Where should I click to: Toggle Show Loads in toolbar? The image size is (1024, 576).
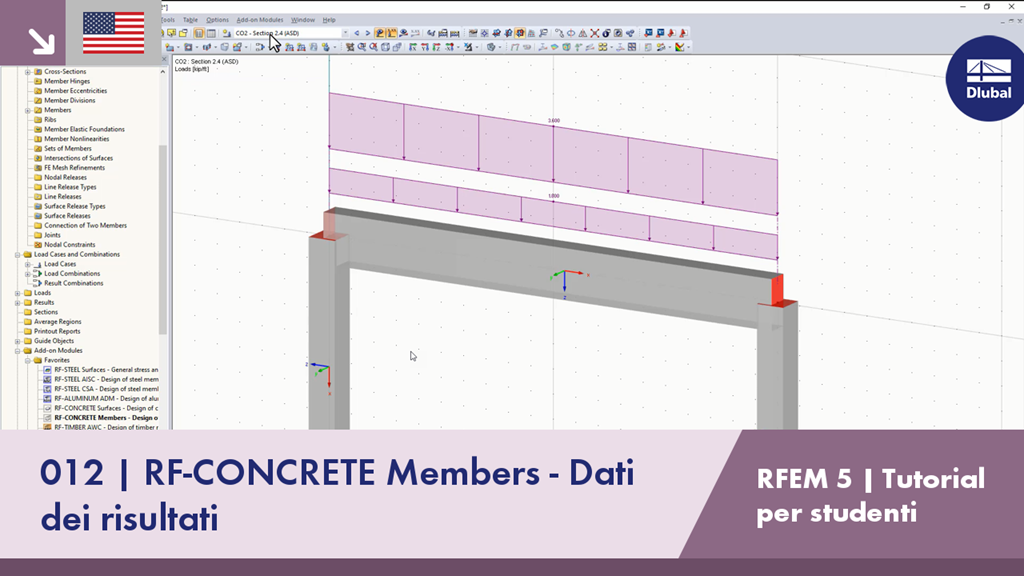pos(379,33)
